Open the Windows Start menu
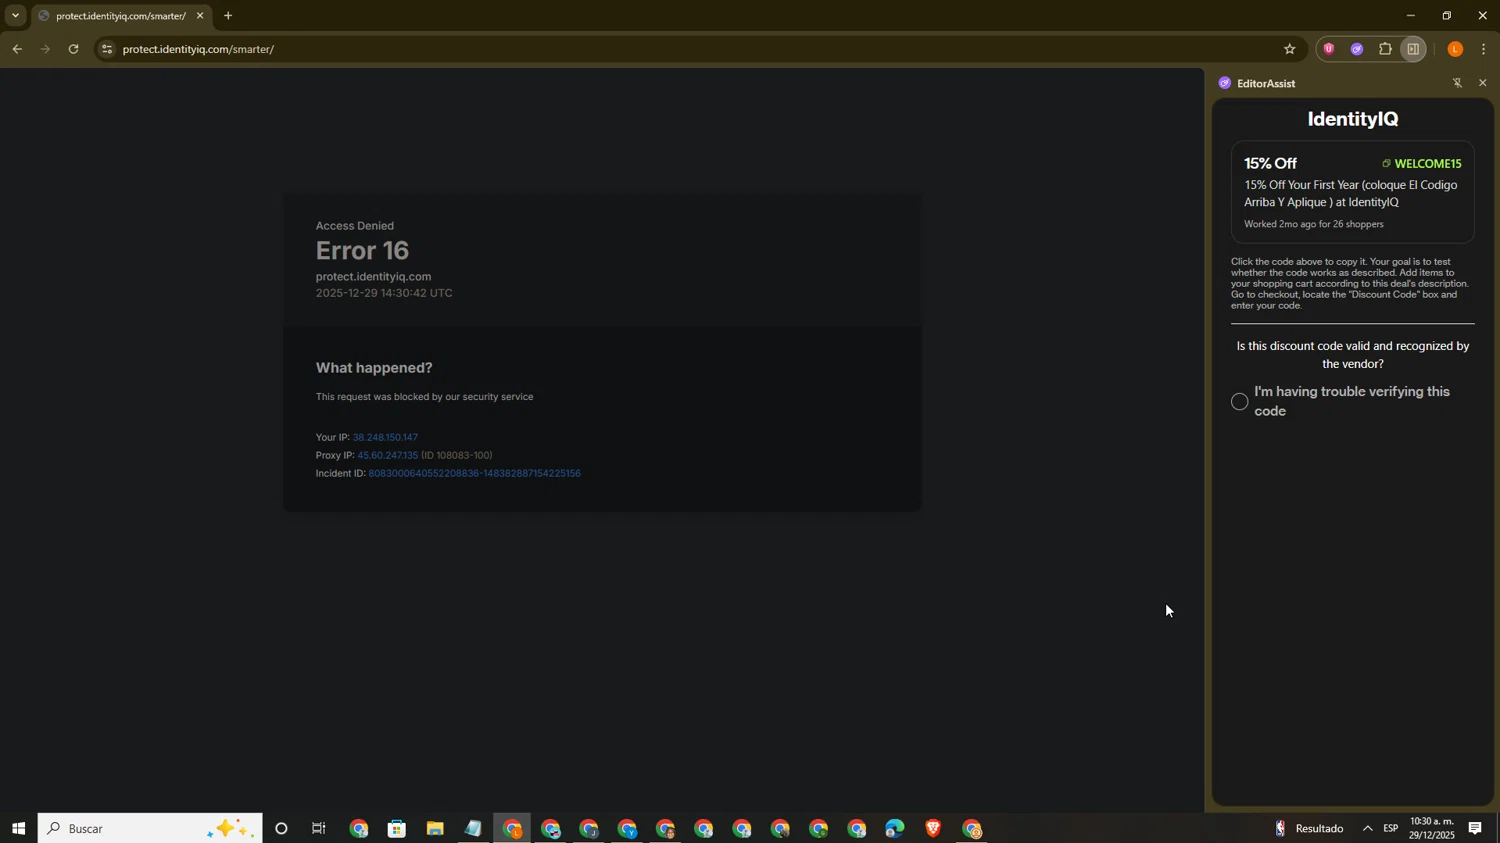The height and width of the screenshot is (843, 1500). tap(18, 828)
